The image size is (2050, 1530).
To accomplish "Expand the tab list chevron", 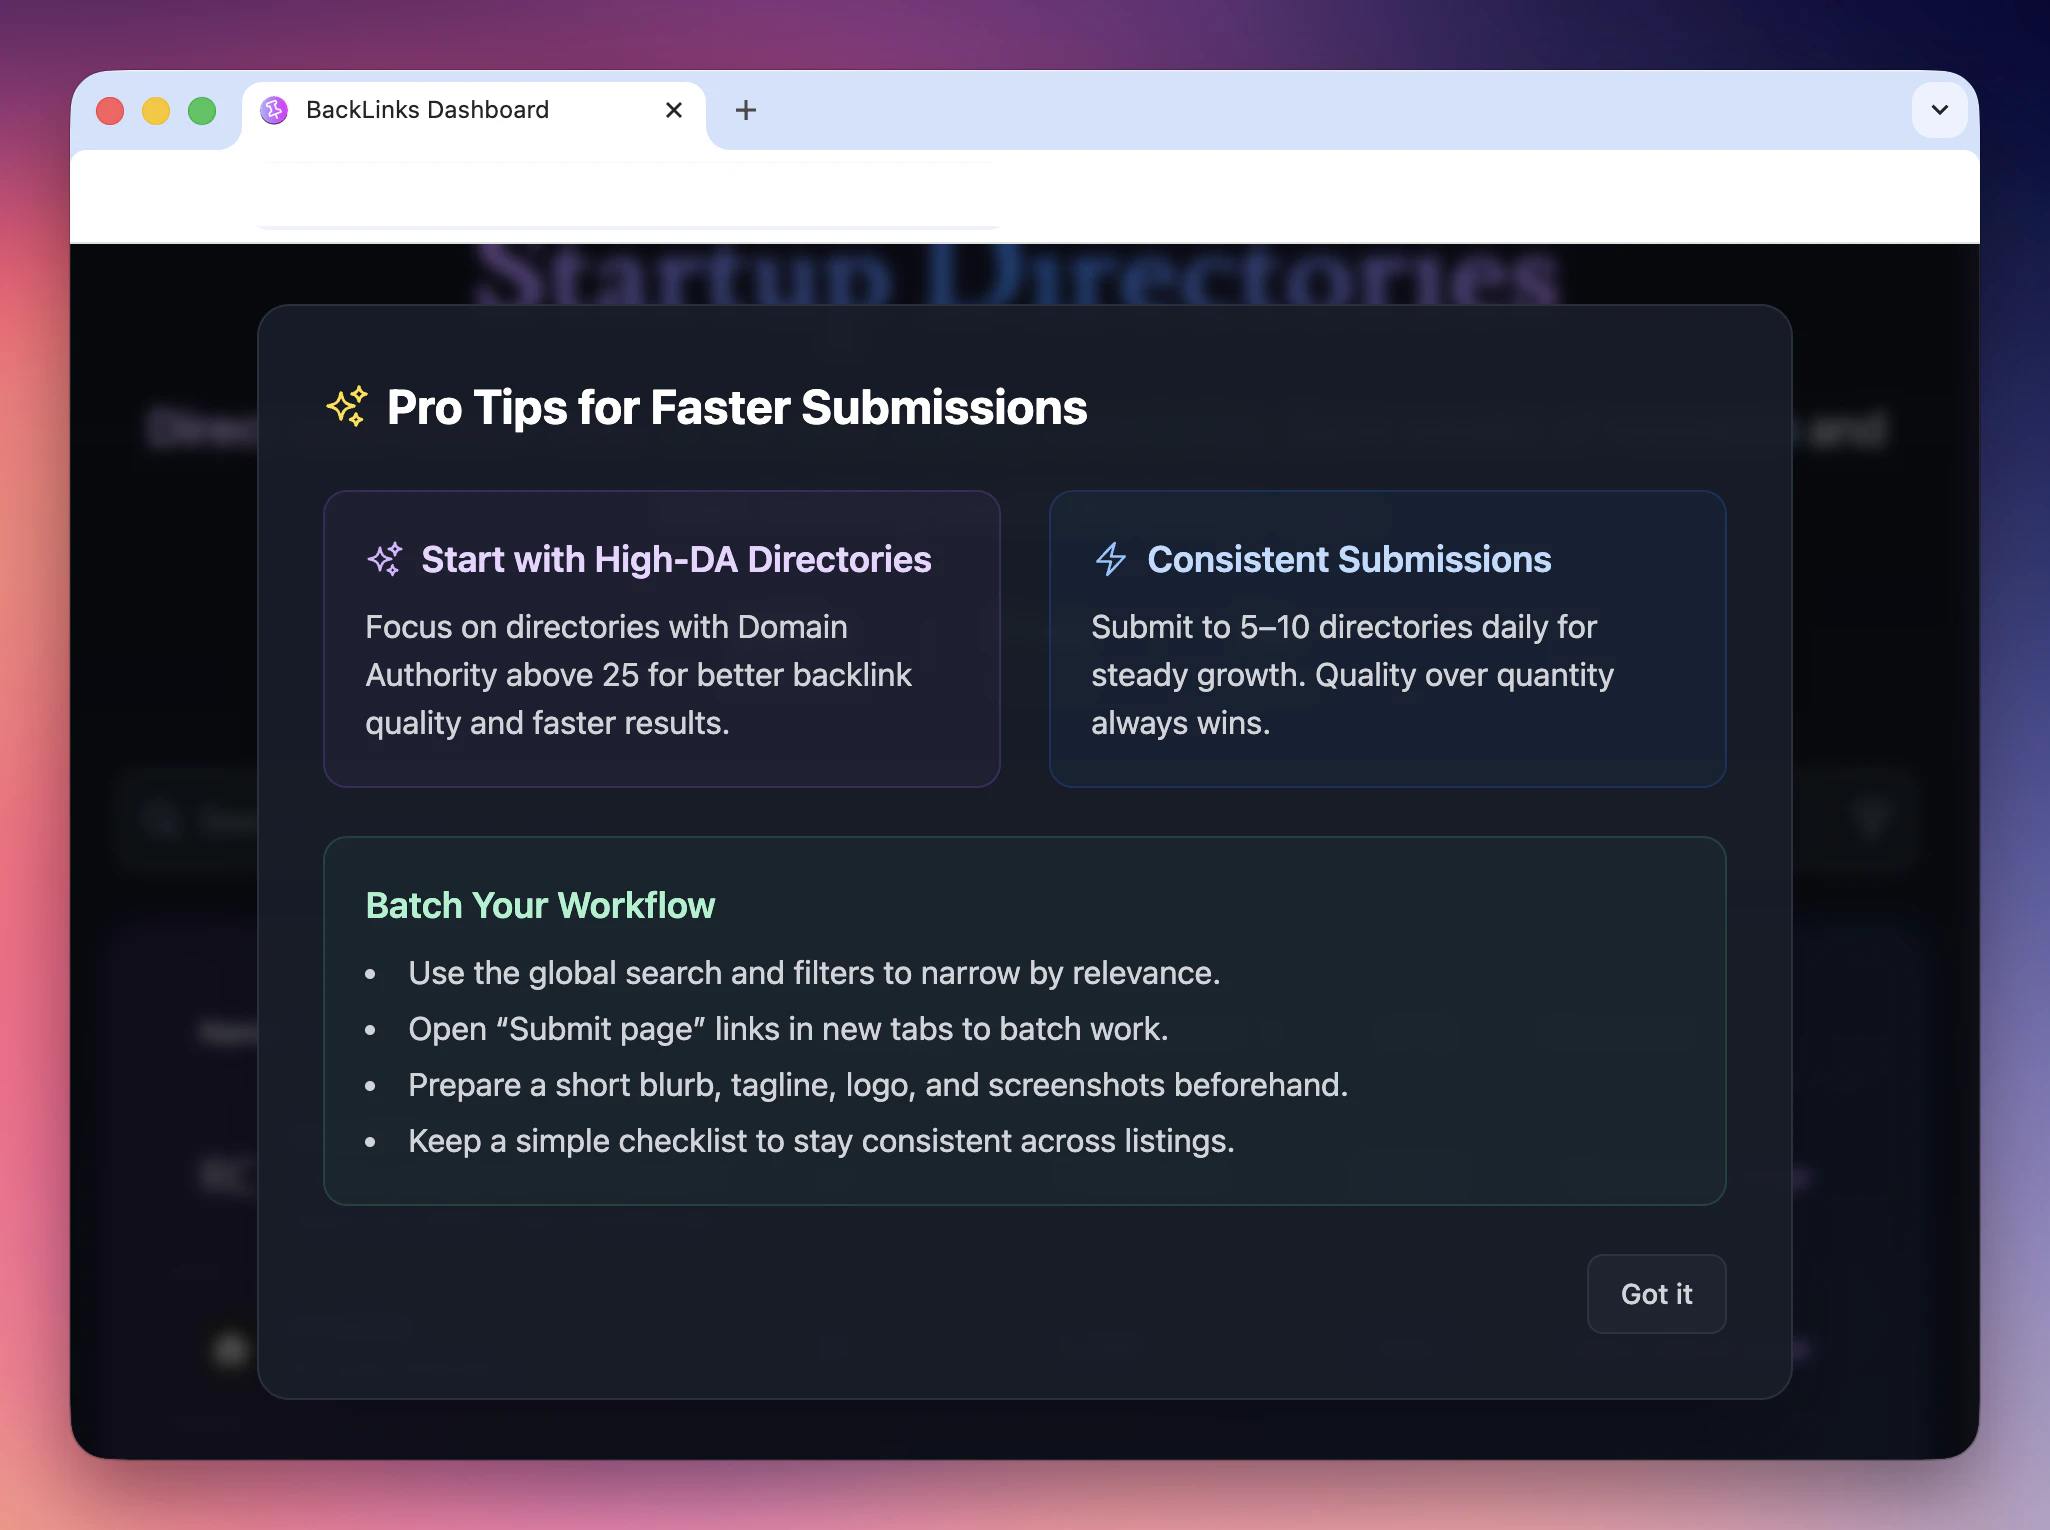I will [1939, 110].
